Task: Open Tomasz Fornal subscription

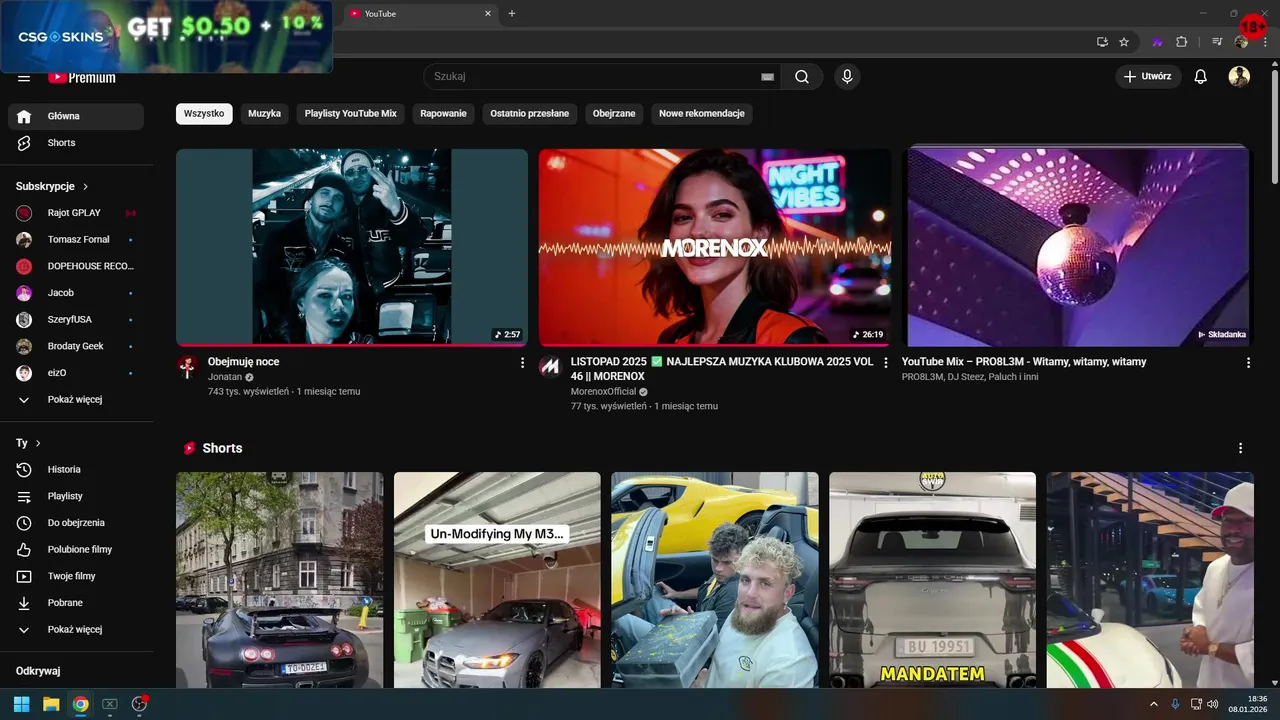Action: [76, 240]
